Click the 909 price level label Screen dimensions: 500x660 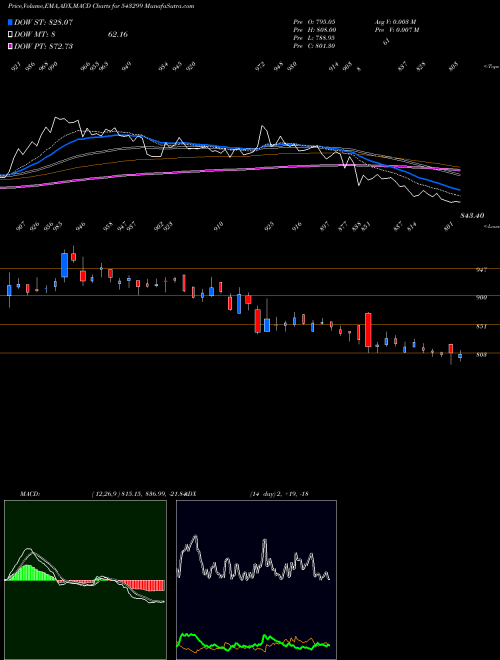(x=481, y=297)
